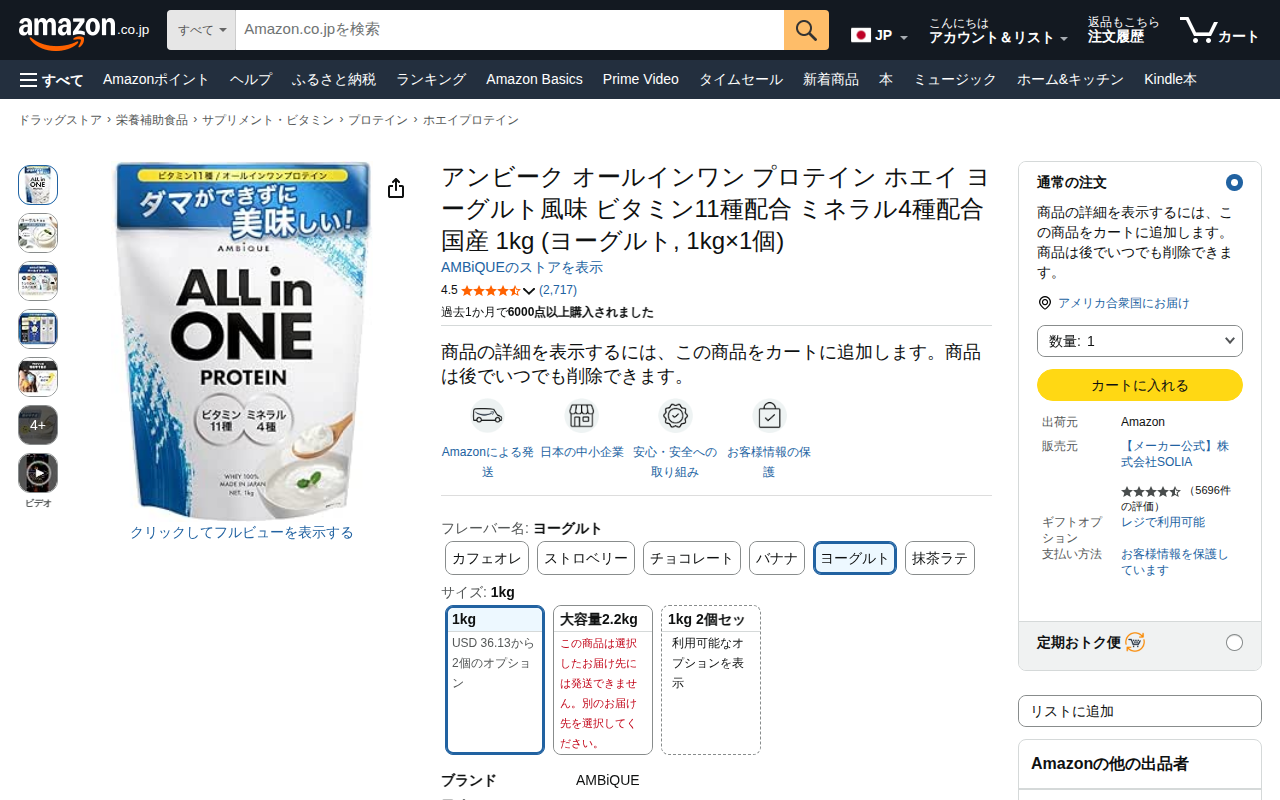This screenshot has width=1280, height=800.
Task: Open the ふるさと納税 nav item
Action: click(x=334, y=80)
